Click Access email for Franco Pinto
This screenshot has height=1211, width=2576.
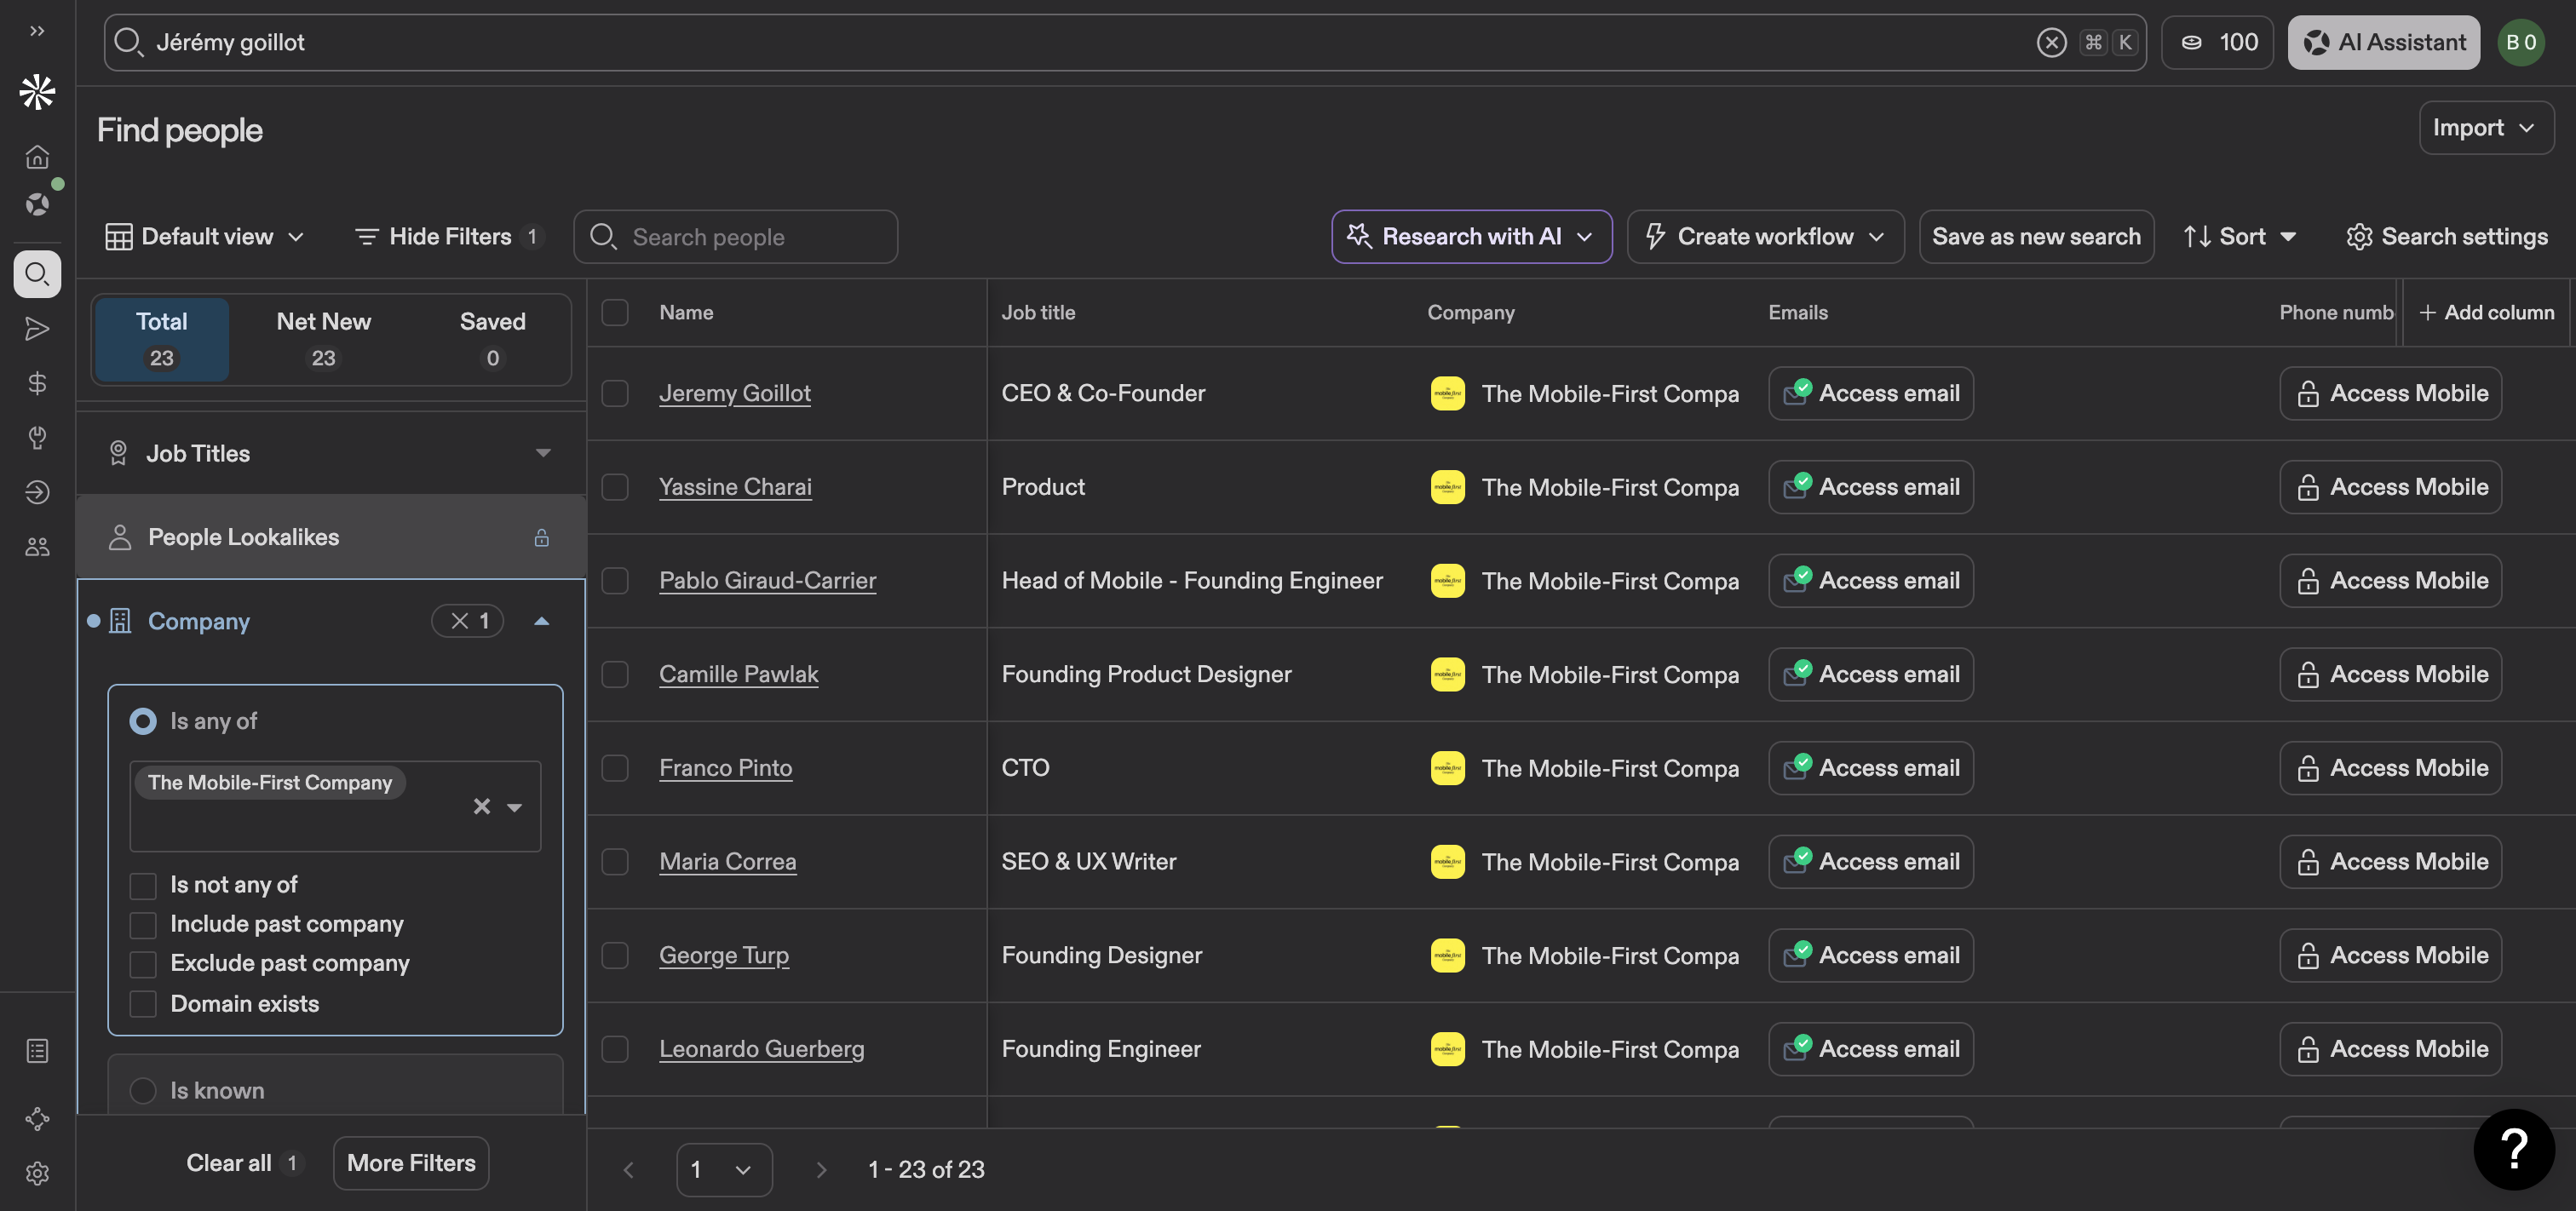(1870, 768)
